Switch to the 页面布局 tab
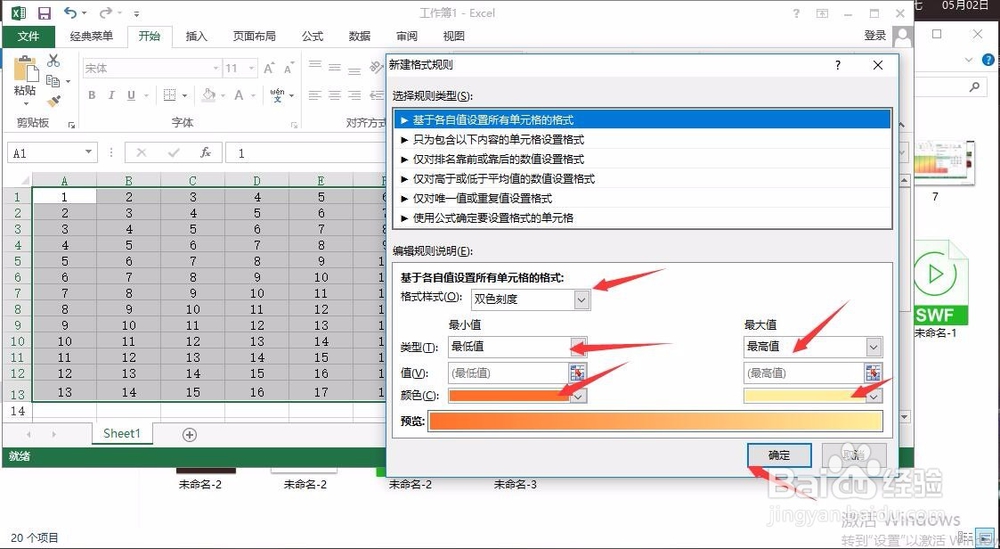This screenshot has height=549, width=1000. tap(254, 36)
